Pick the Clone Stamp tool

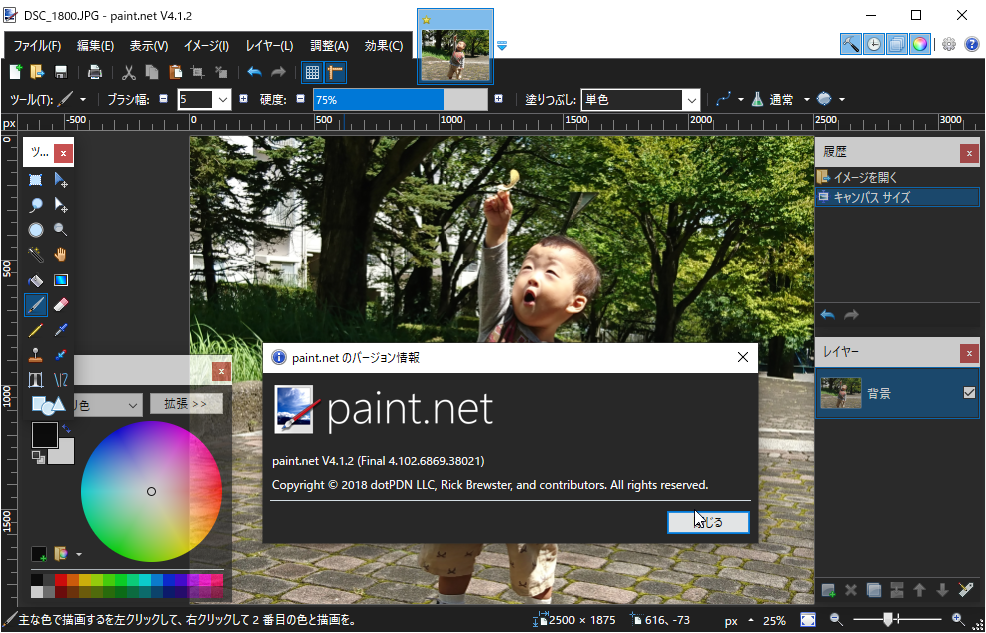coord(35,355)
